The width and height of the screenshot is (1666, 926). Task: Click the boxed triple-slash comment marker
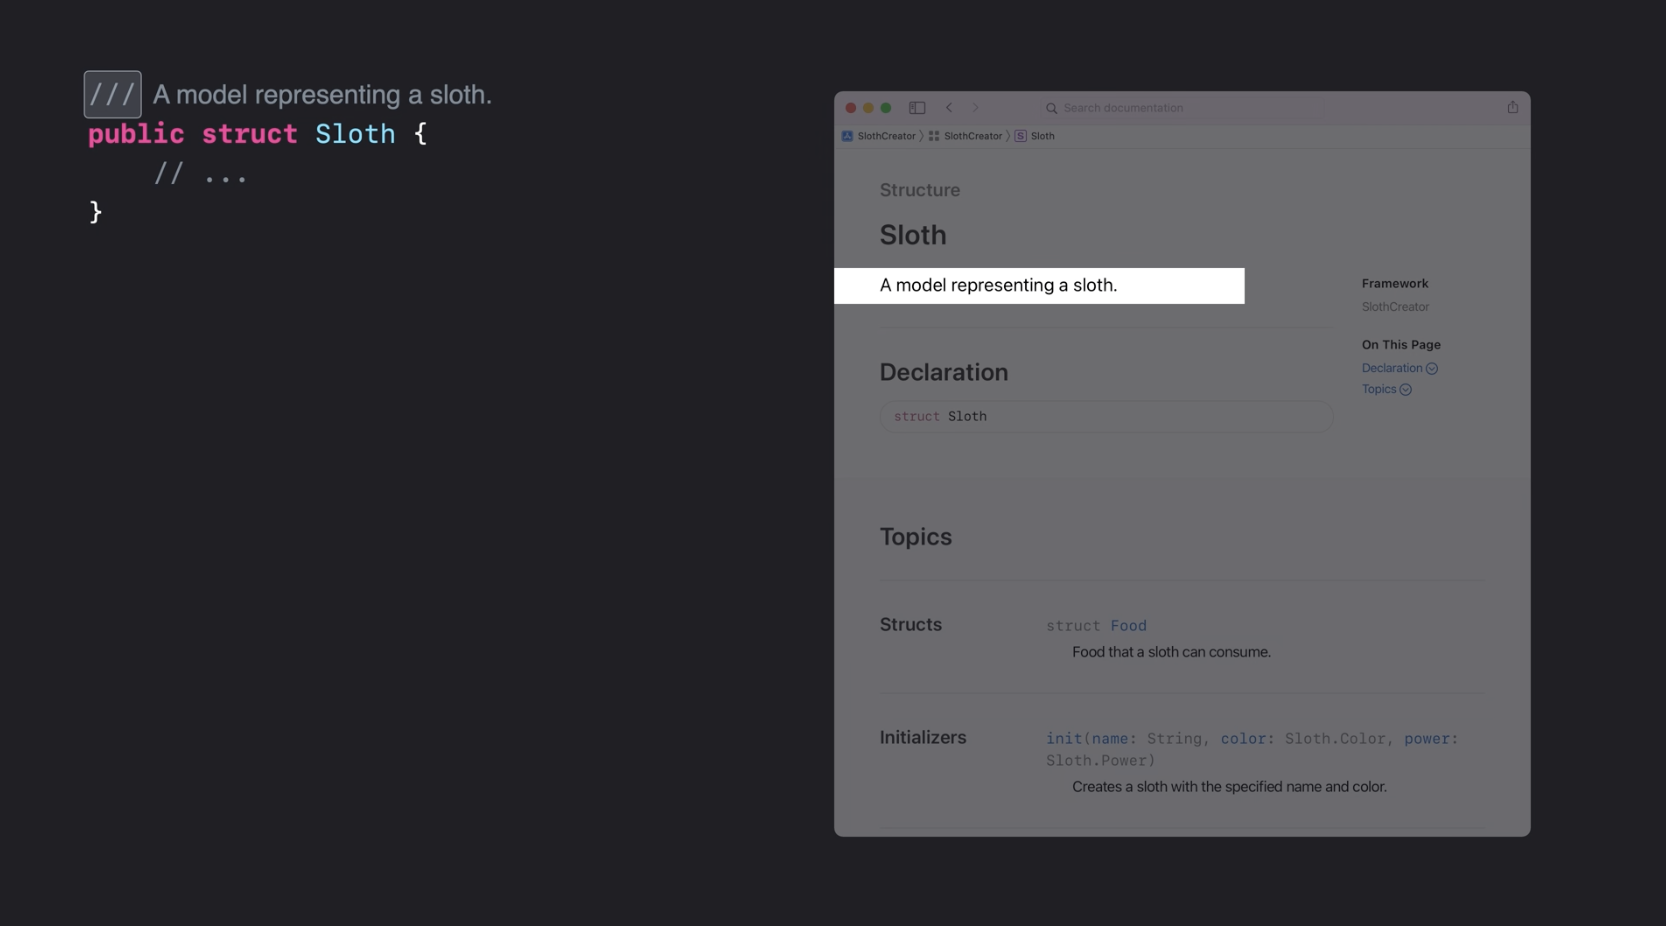112,94
